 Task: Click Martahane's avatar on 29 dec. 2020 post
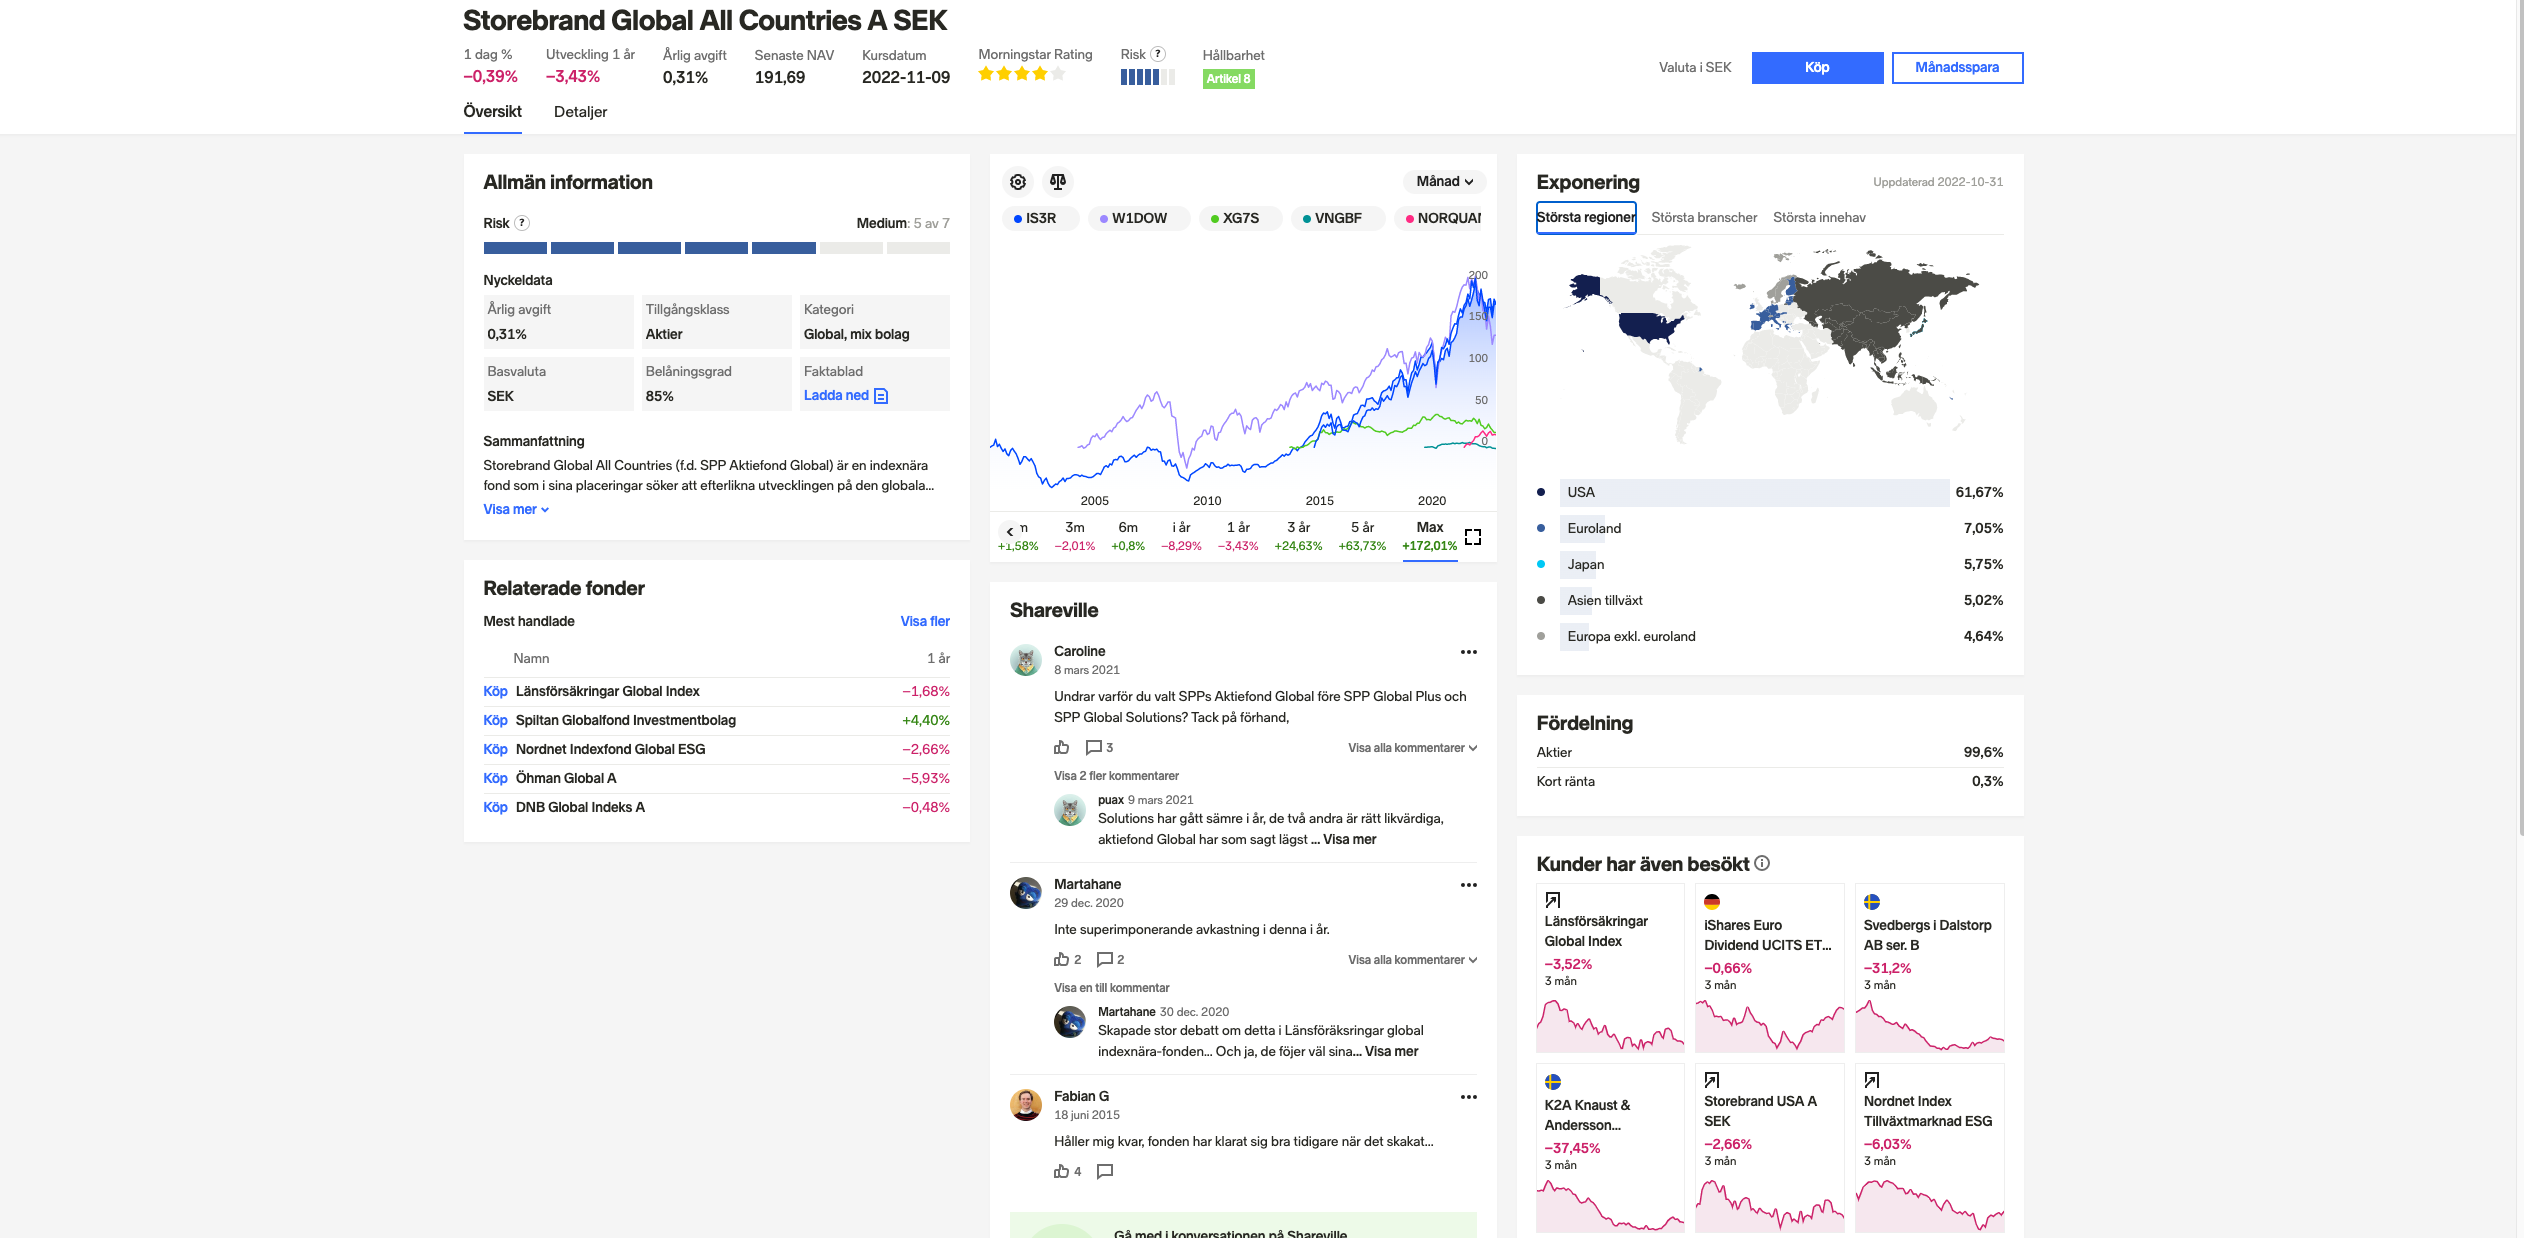click(x=1026, y=893)
